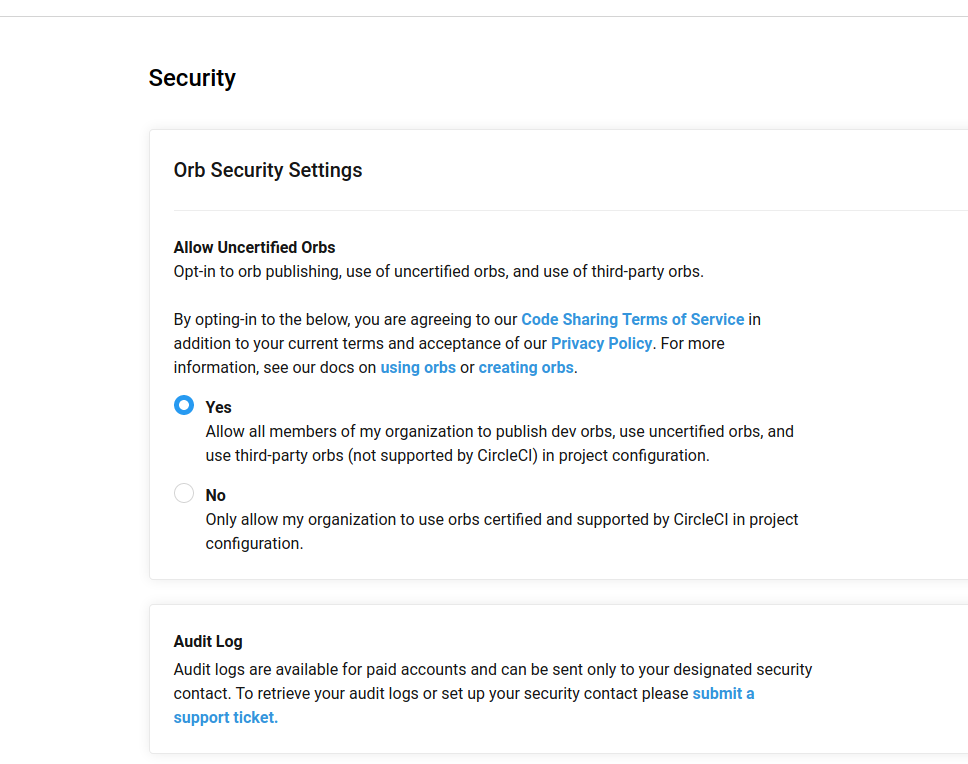The height and width of the screenshot is (764, 968).
Task: Click 'Only allow my organization' description text
Action: click(501, 520)
